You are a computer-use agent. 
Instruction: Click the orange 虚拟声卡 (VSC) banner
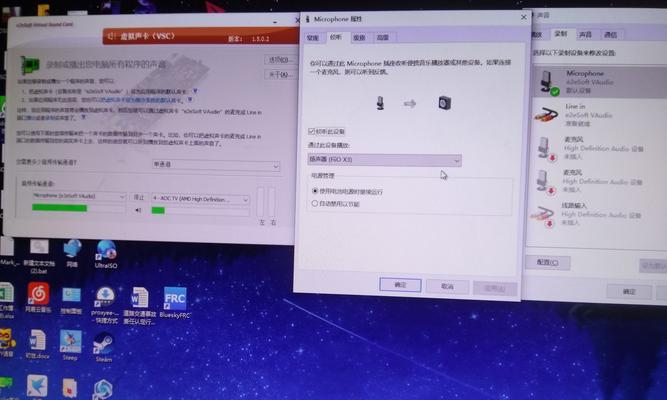(x=201, y=37)
